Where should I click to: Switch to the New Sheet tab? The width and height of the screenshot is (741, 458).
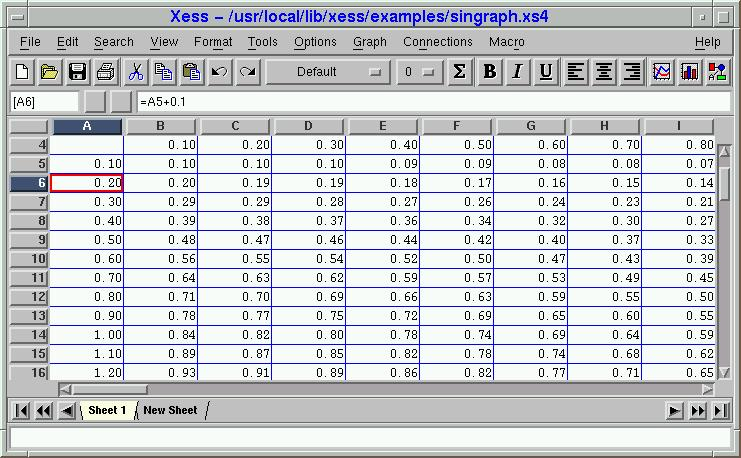point(171,410)
